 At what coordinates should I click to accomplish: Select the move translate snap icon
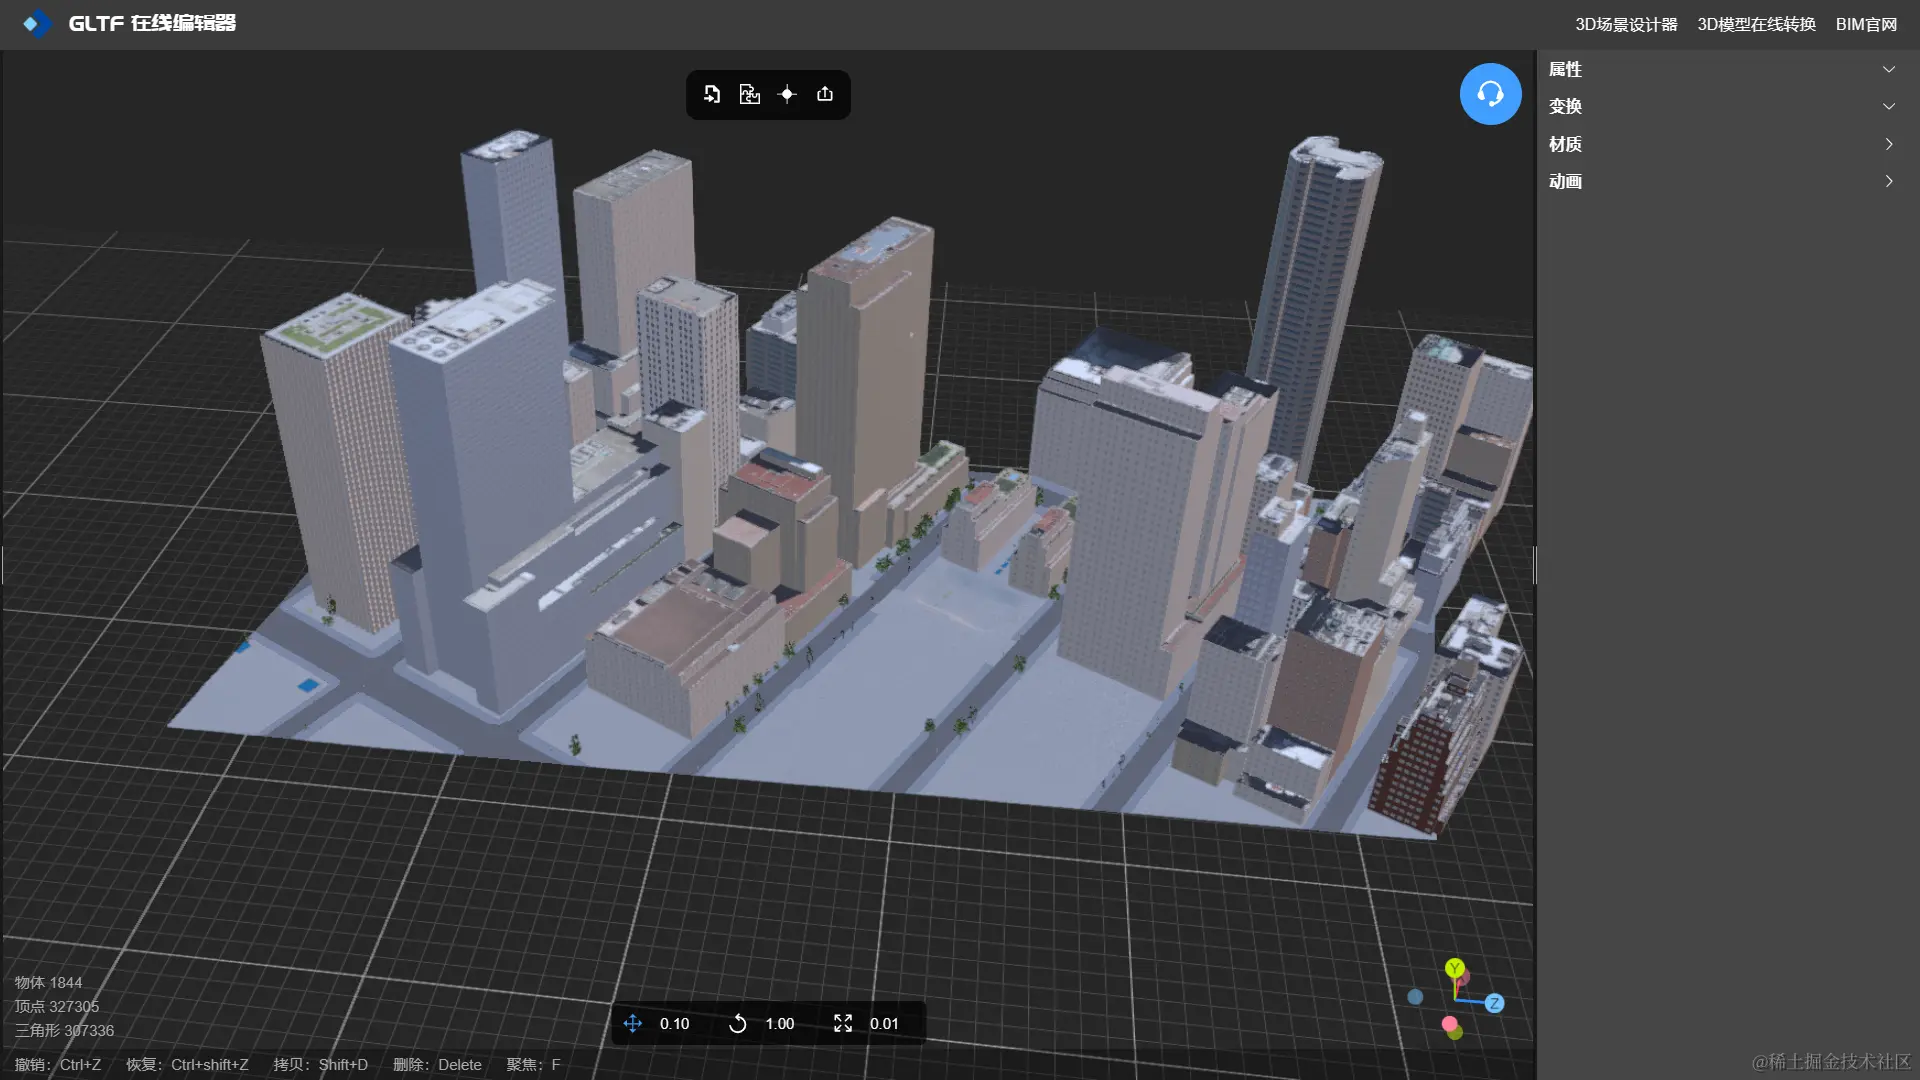[x=633, y=1023]
